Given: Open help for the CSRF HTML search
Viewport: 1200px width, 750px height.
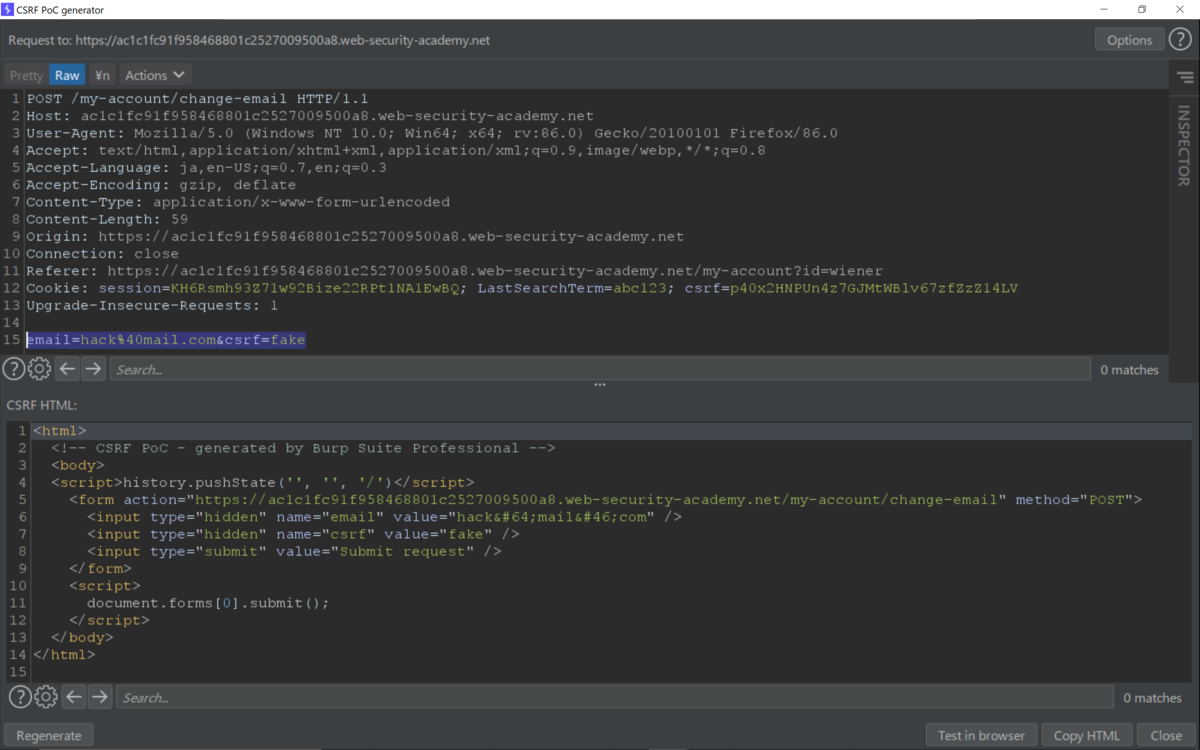Looking at the screenshot, I should pos(20,697).
